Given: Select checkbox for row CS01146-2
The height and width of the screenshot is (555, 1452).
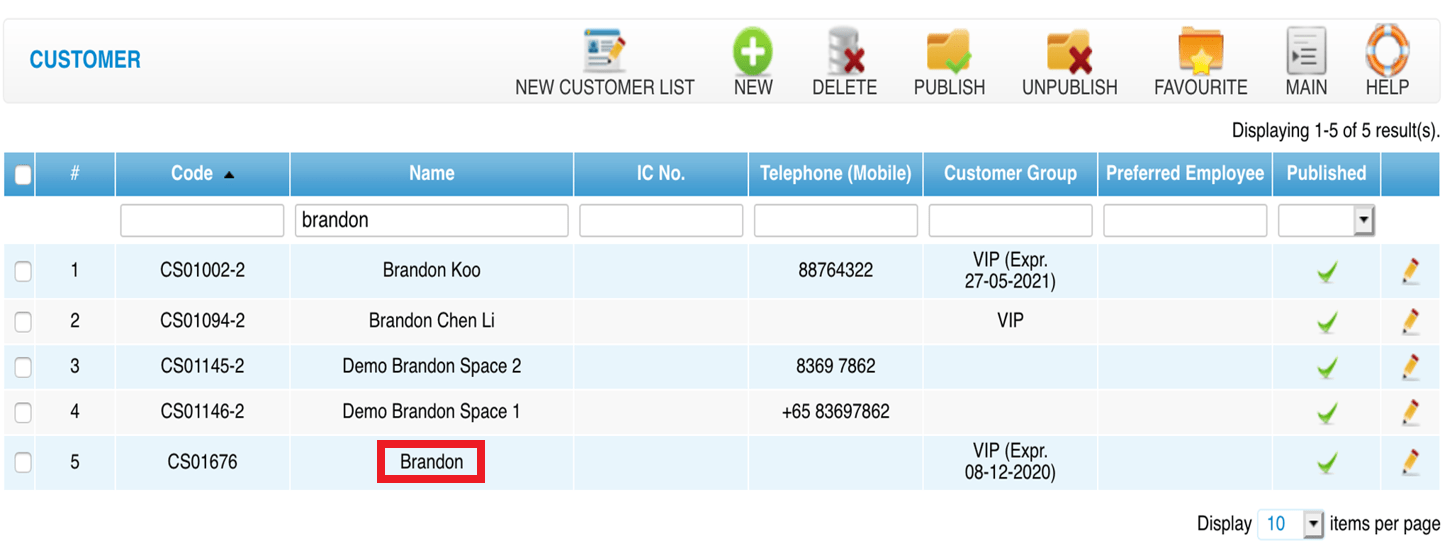Looking at the screenshot, I should [x=23, y=412].
